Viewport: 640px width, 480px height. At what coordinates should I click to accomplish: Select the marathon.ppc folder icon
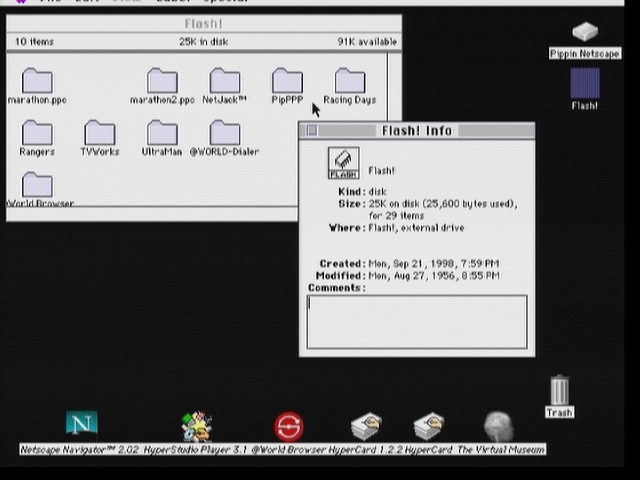click(x=37, y=80)
